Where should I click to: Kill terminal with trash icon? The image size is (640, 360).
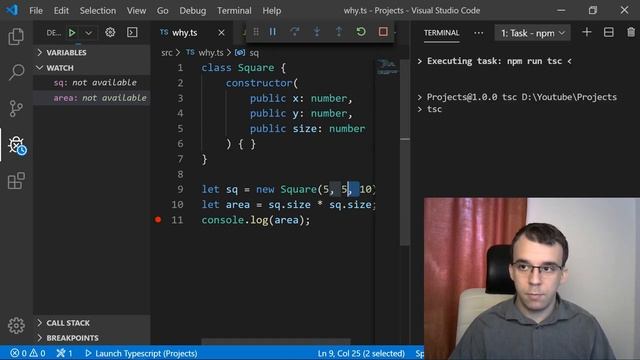[631, 32]
